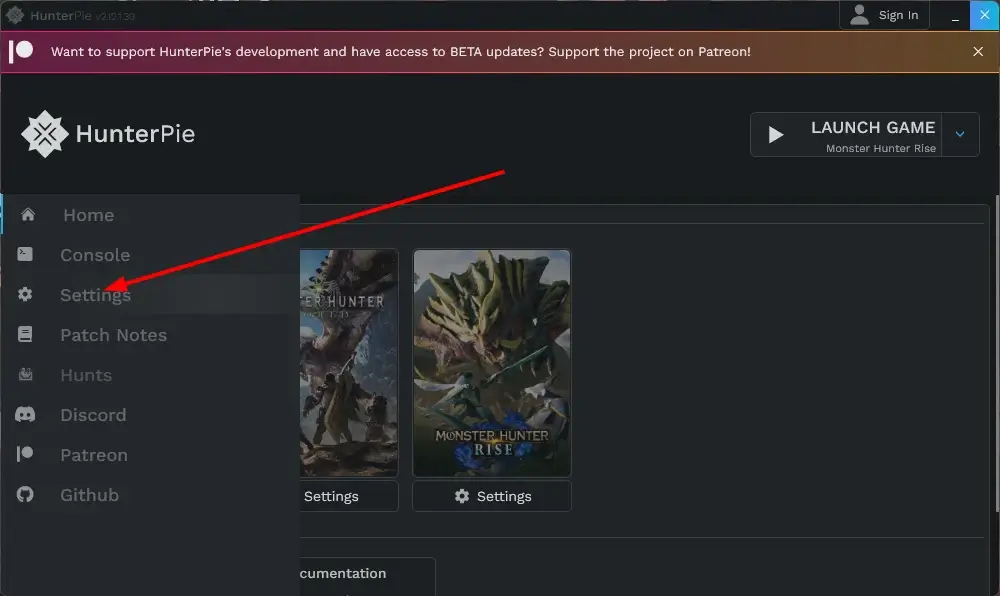Click the HunterPie logo emblem
Image resolution: width=1000 pixels, height=596 pixels.
point(44,134)
